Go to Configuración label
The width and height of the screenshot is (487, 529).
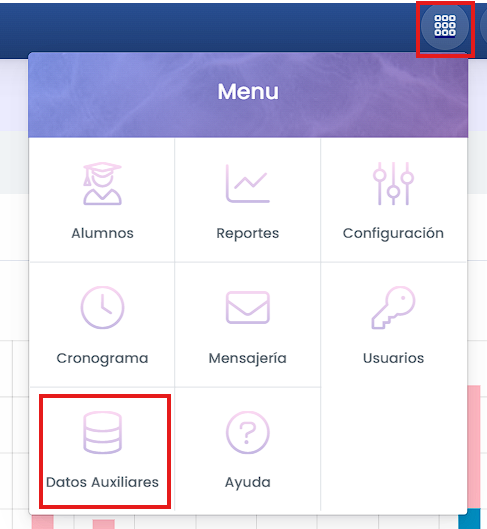pyautogui.click(x=393, y=233)
